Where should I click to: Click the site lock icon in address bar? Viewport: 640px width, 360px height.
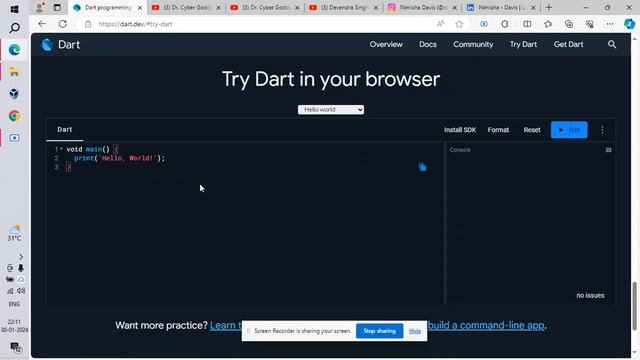pyautogui.click(x=88, y=24)
